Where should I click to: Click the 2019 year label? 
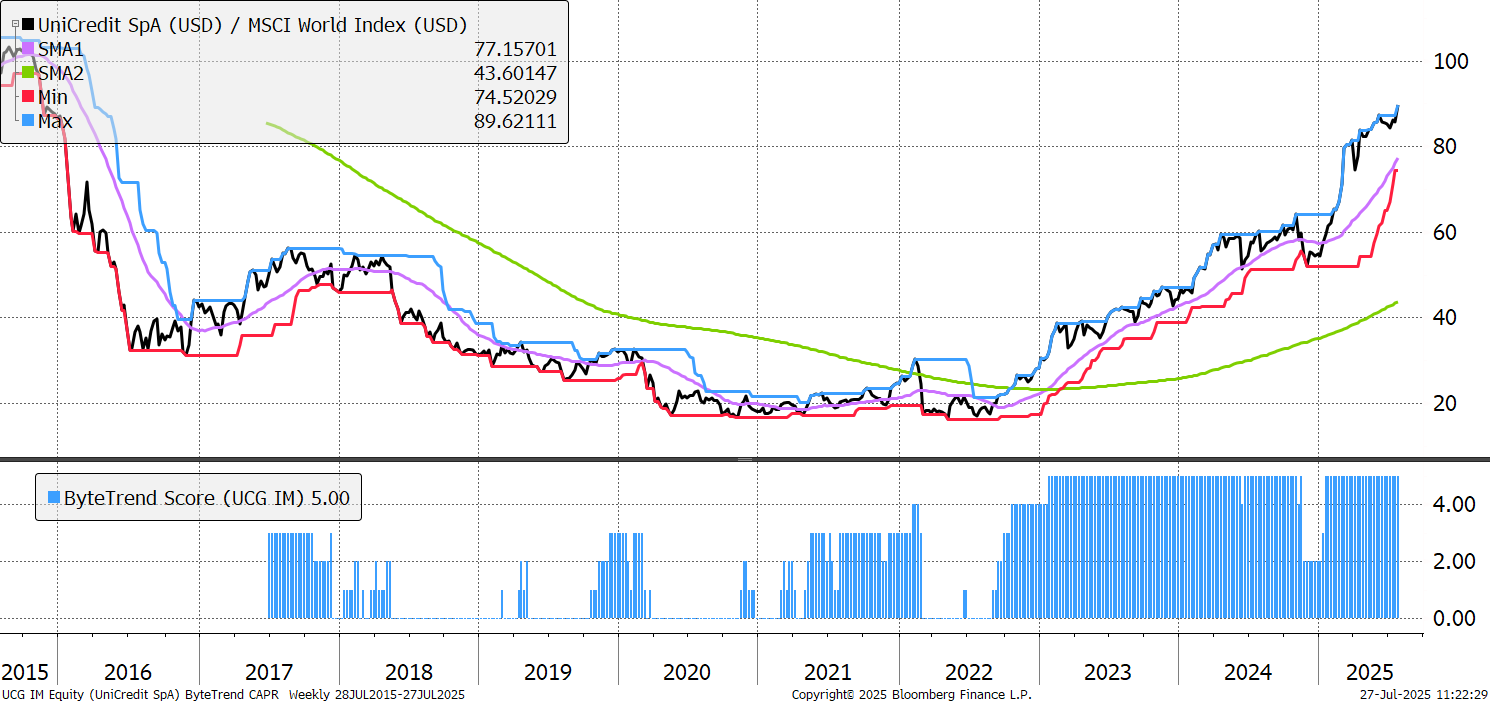548,671
